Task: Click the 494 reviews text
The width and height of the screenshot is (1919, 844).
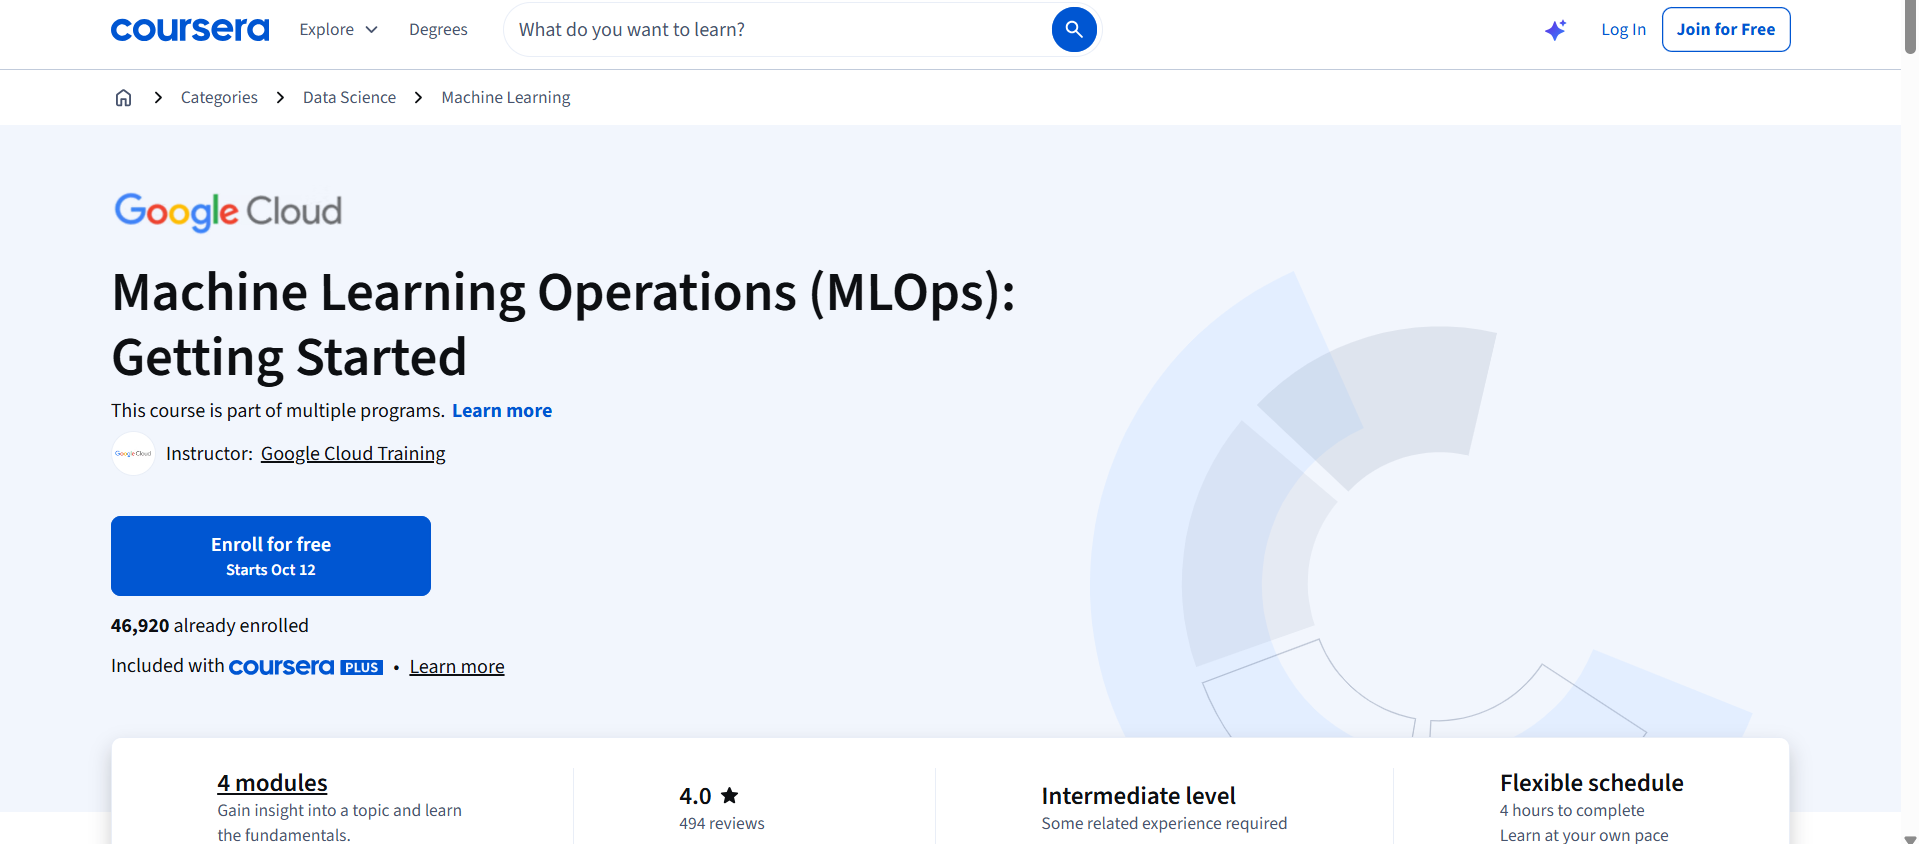Action: 722,824
